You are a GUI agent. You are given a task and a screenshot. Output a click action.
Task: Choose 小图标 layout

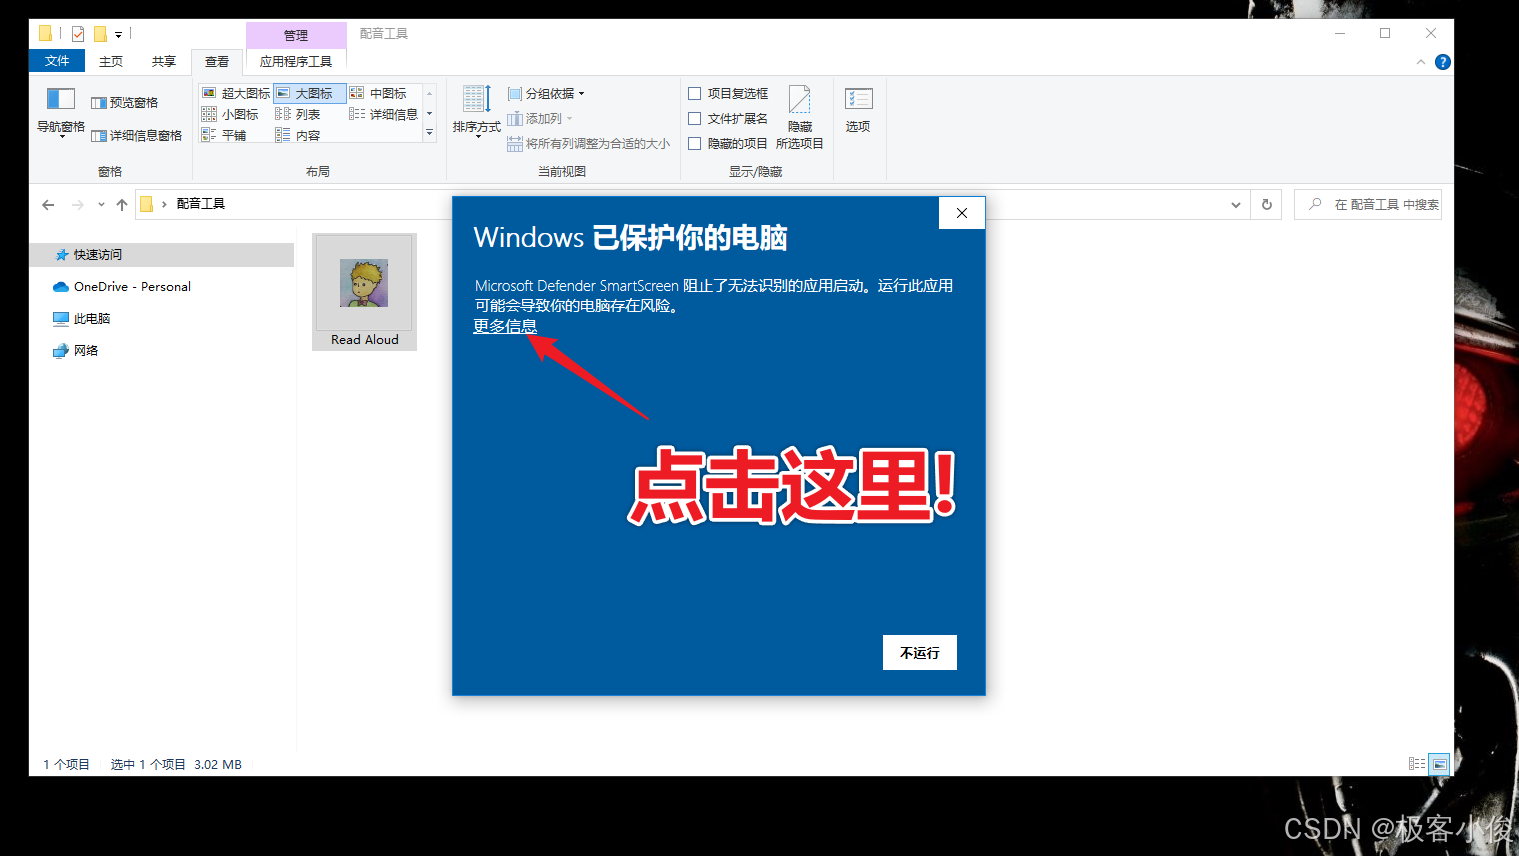[x=230, y=114]
